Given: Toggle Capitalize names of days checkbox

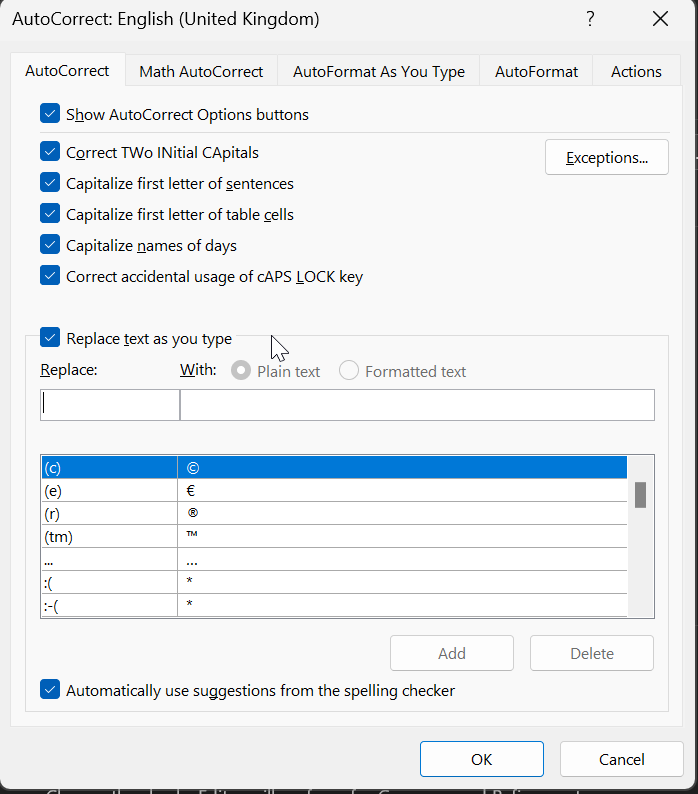Looking at the screenshot, I should [x=50, y=245].
